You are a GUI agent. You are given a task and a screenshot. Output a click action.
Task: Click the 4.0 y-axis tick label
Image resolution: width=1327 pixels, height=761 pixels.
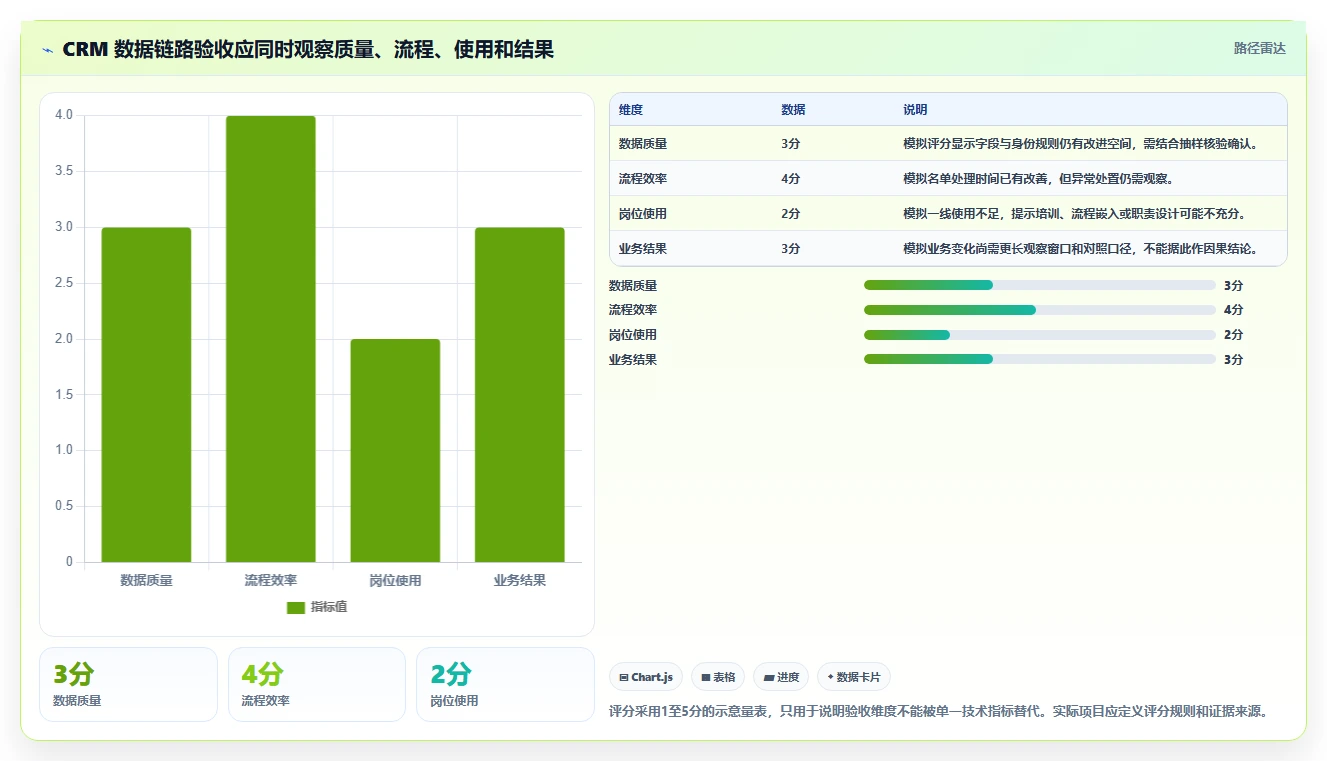64,115
